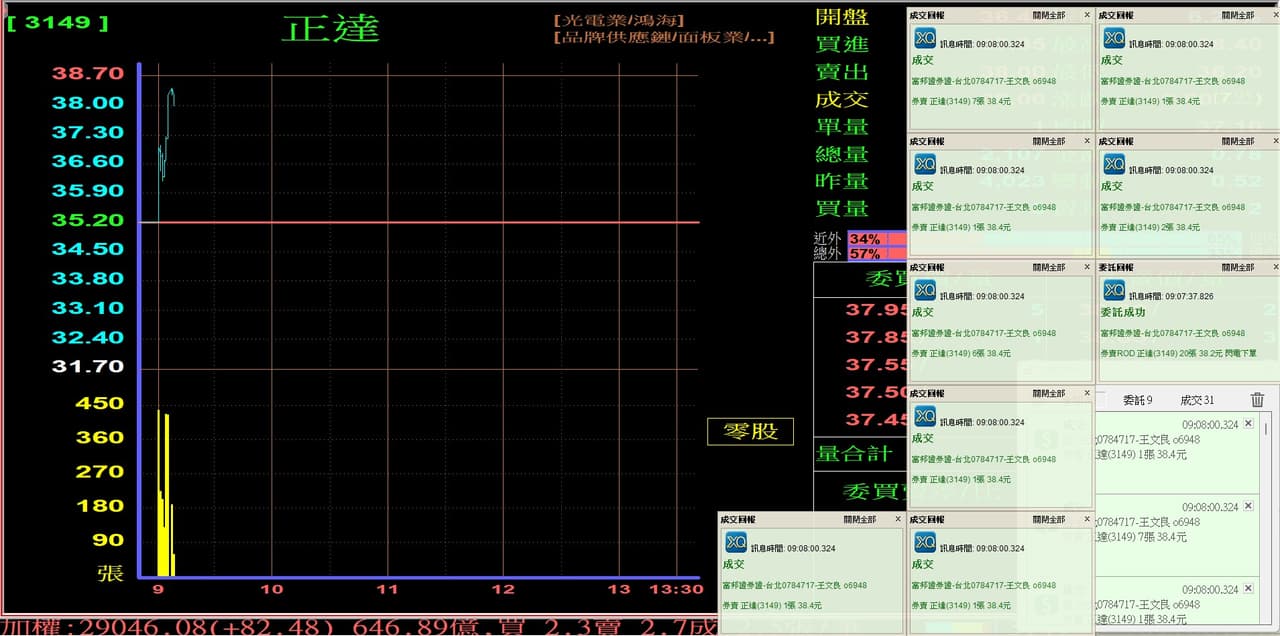Click the 賣出 label
The height and width of the screenshot is (636, 1280).
tap(842, 72)
